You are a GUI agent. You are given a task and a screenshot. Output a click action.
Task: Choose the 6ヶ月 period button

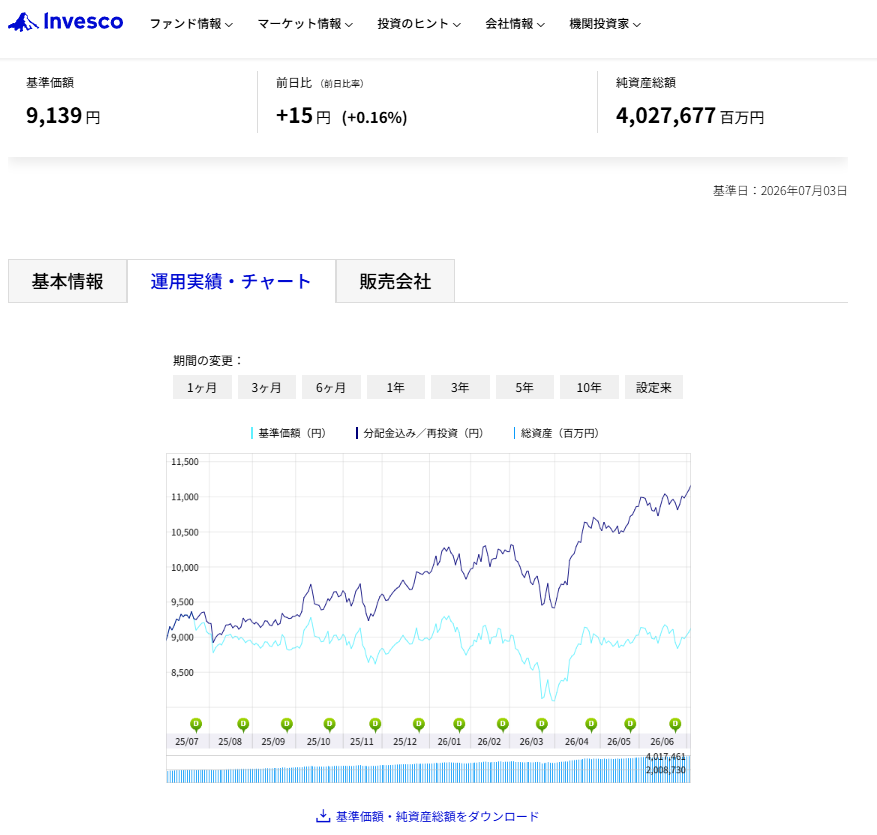pyautogui.click(x=331, y=387)
